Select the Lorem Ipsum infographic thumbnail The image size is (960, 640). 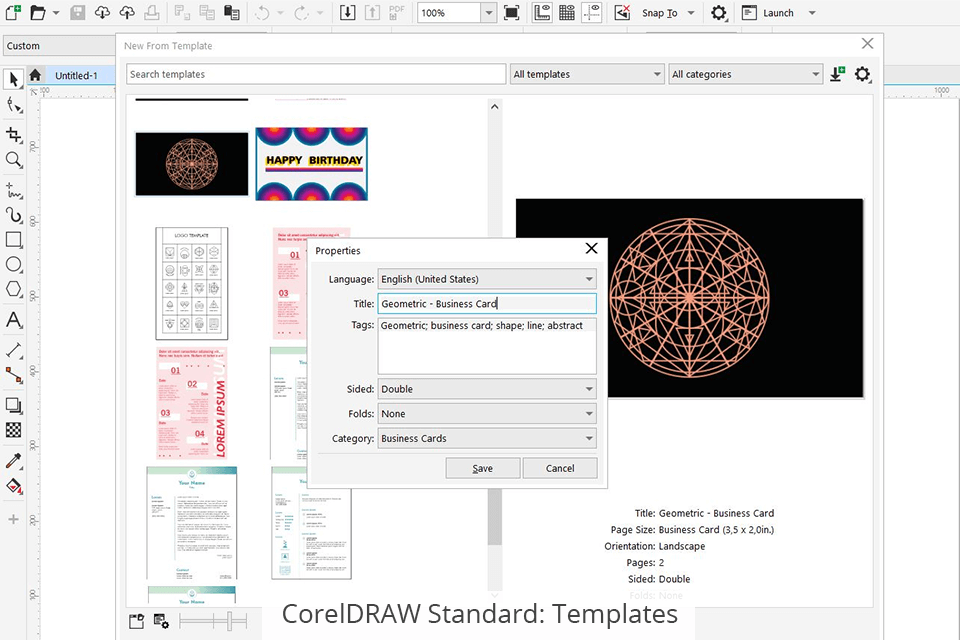192,403
